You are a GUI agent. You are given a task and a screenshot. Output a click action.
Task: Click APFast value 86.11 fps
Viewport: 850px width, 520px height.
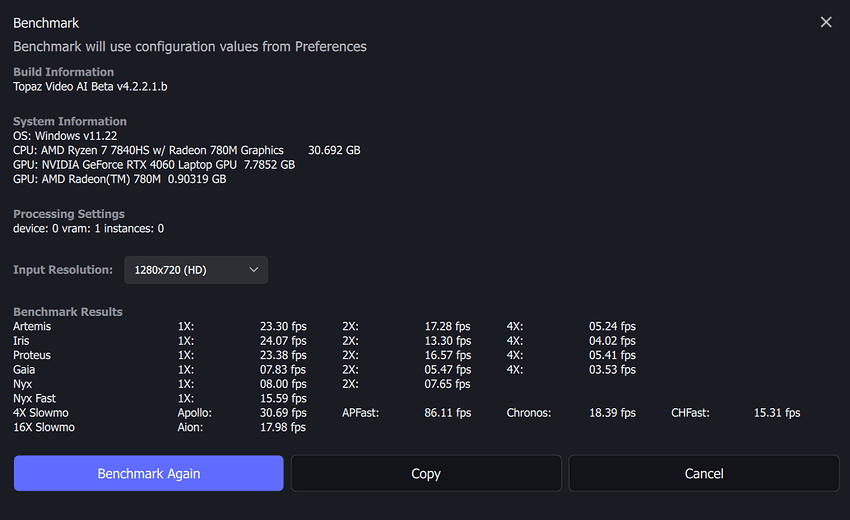click(448, 413)
